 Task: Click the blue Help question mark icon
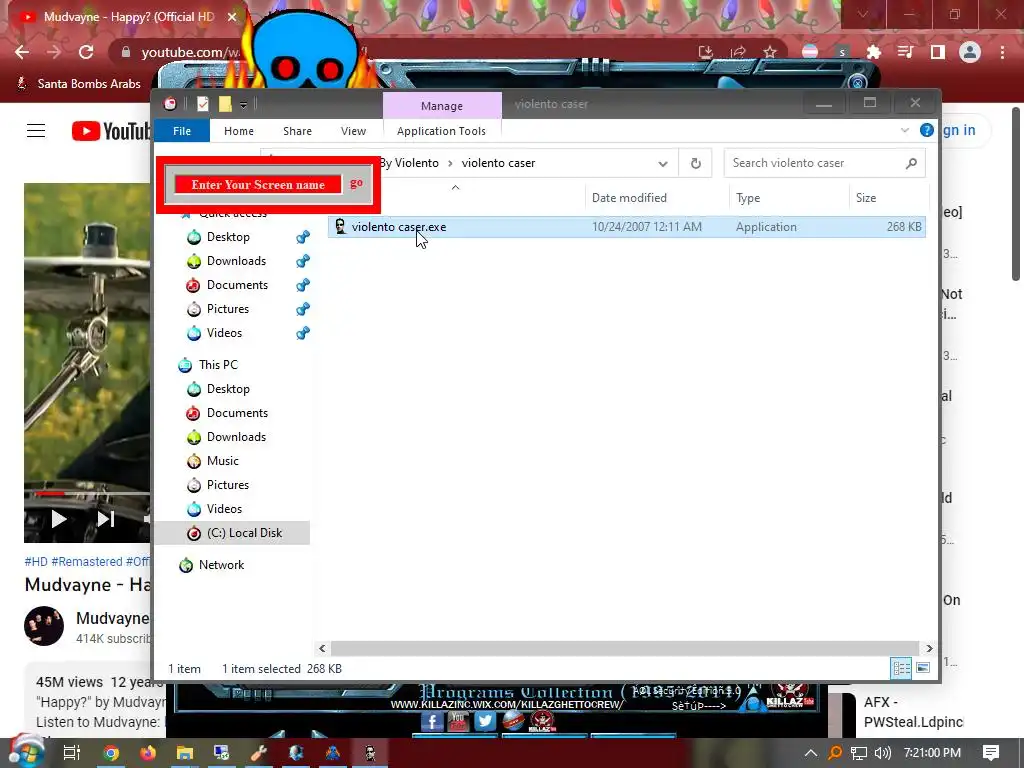point(926,130)
